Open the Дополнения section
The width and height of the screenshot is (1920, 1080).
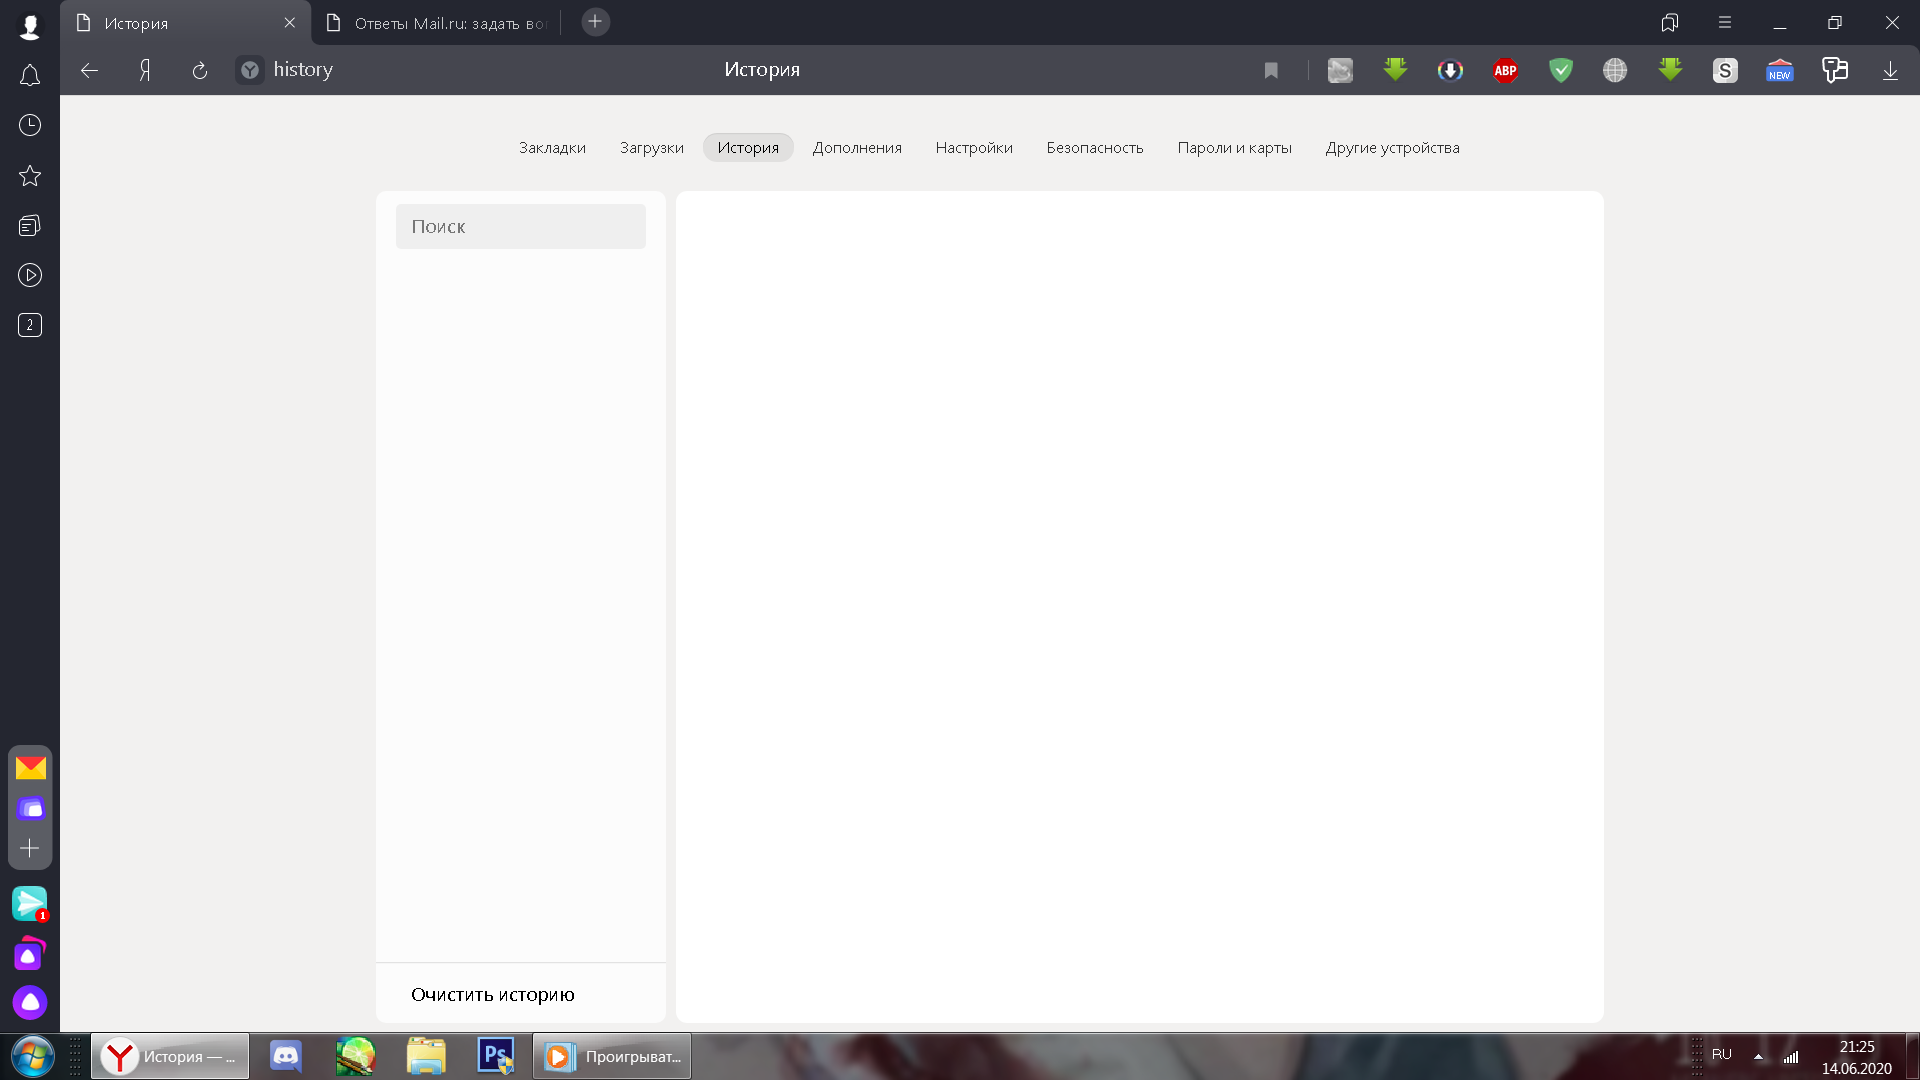click(857, 147)
